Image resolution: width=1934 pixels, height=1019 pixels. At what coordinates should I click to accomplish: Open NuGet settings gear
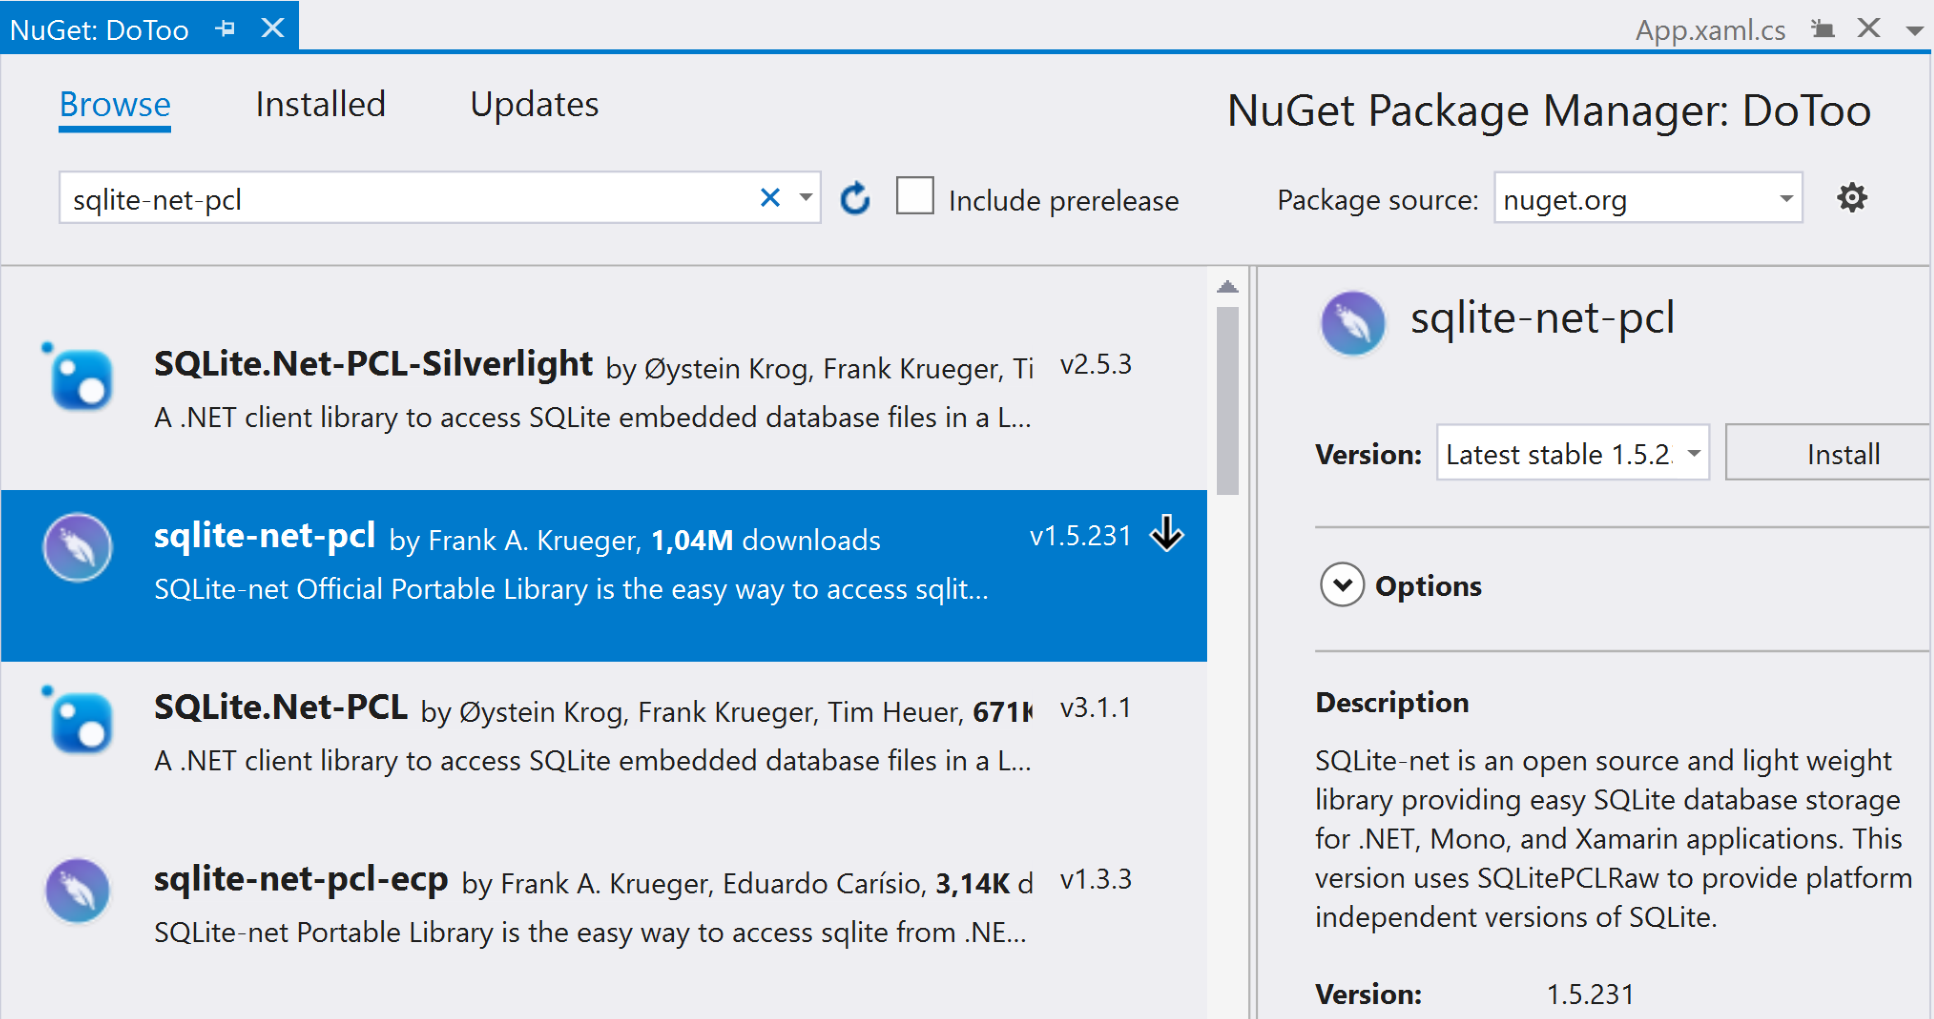(1852, 198)
